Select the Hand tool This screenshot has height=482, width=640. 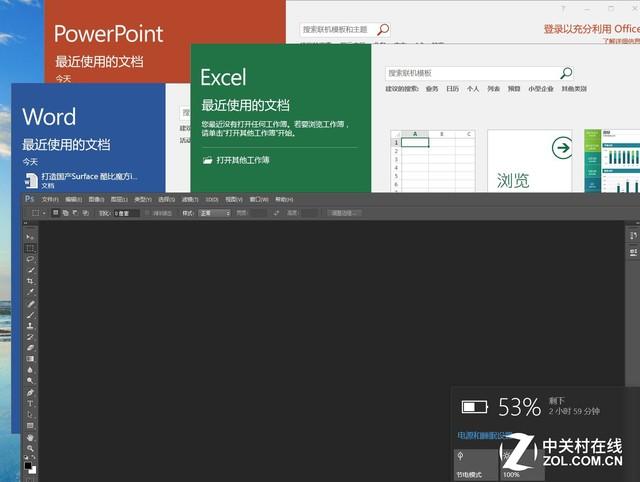click(x=30, y=437)
